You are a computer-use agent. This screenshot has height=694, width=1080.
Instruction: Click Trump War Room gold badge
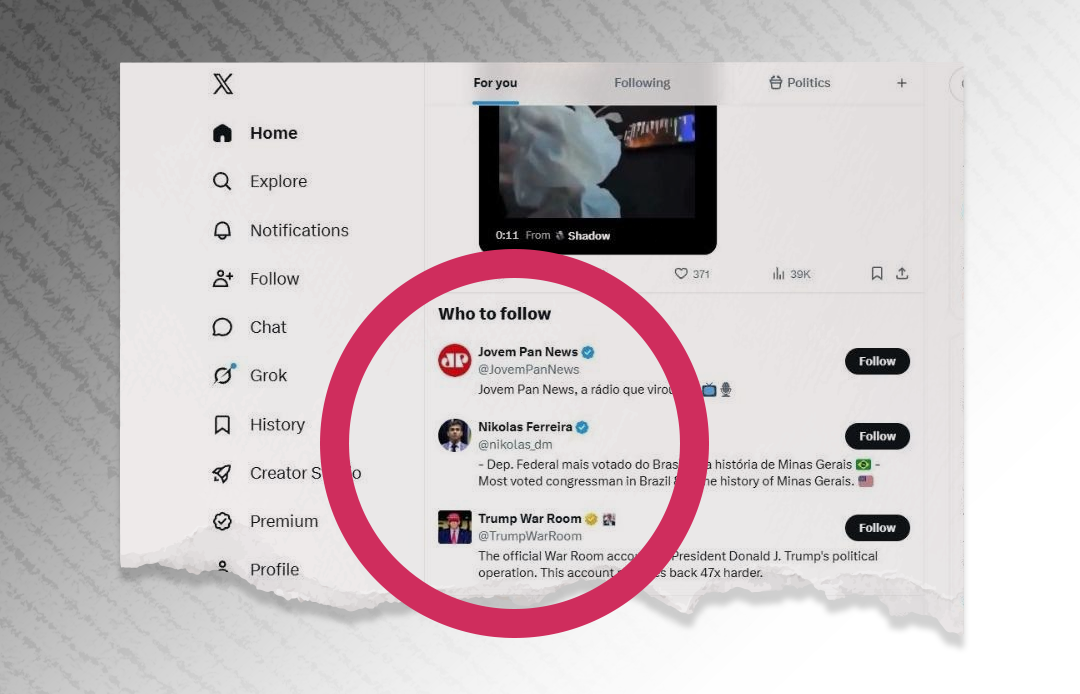pos(591,518)
